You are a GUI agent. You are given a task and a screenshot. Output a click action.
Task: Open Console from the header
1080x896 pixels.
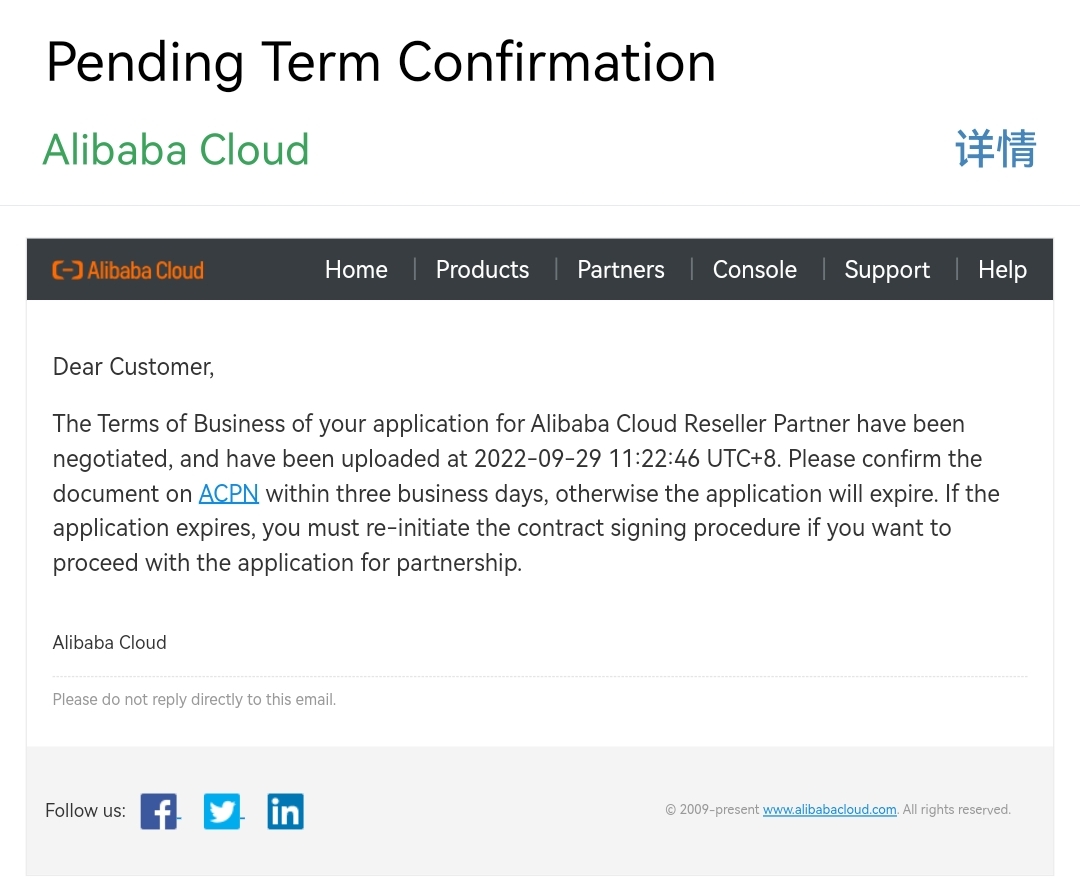(754, 270)
